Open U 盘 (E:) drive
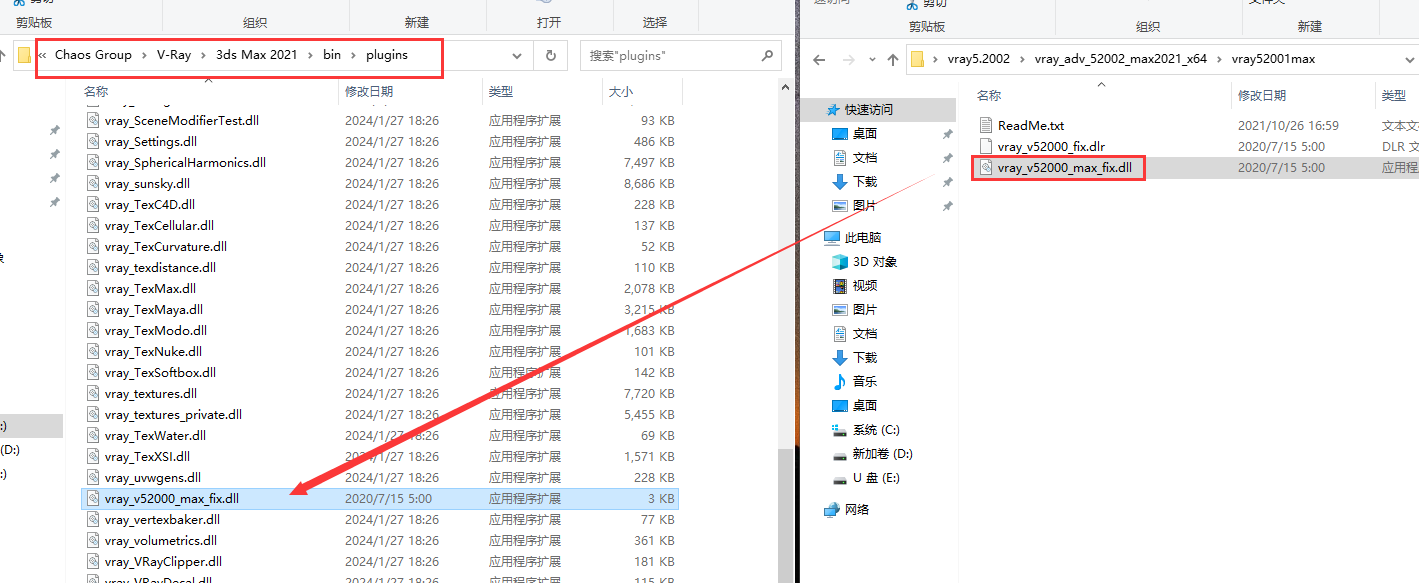This screenshot has width=1419, height=583. (x=876, y=478)
